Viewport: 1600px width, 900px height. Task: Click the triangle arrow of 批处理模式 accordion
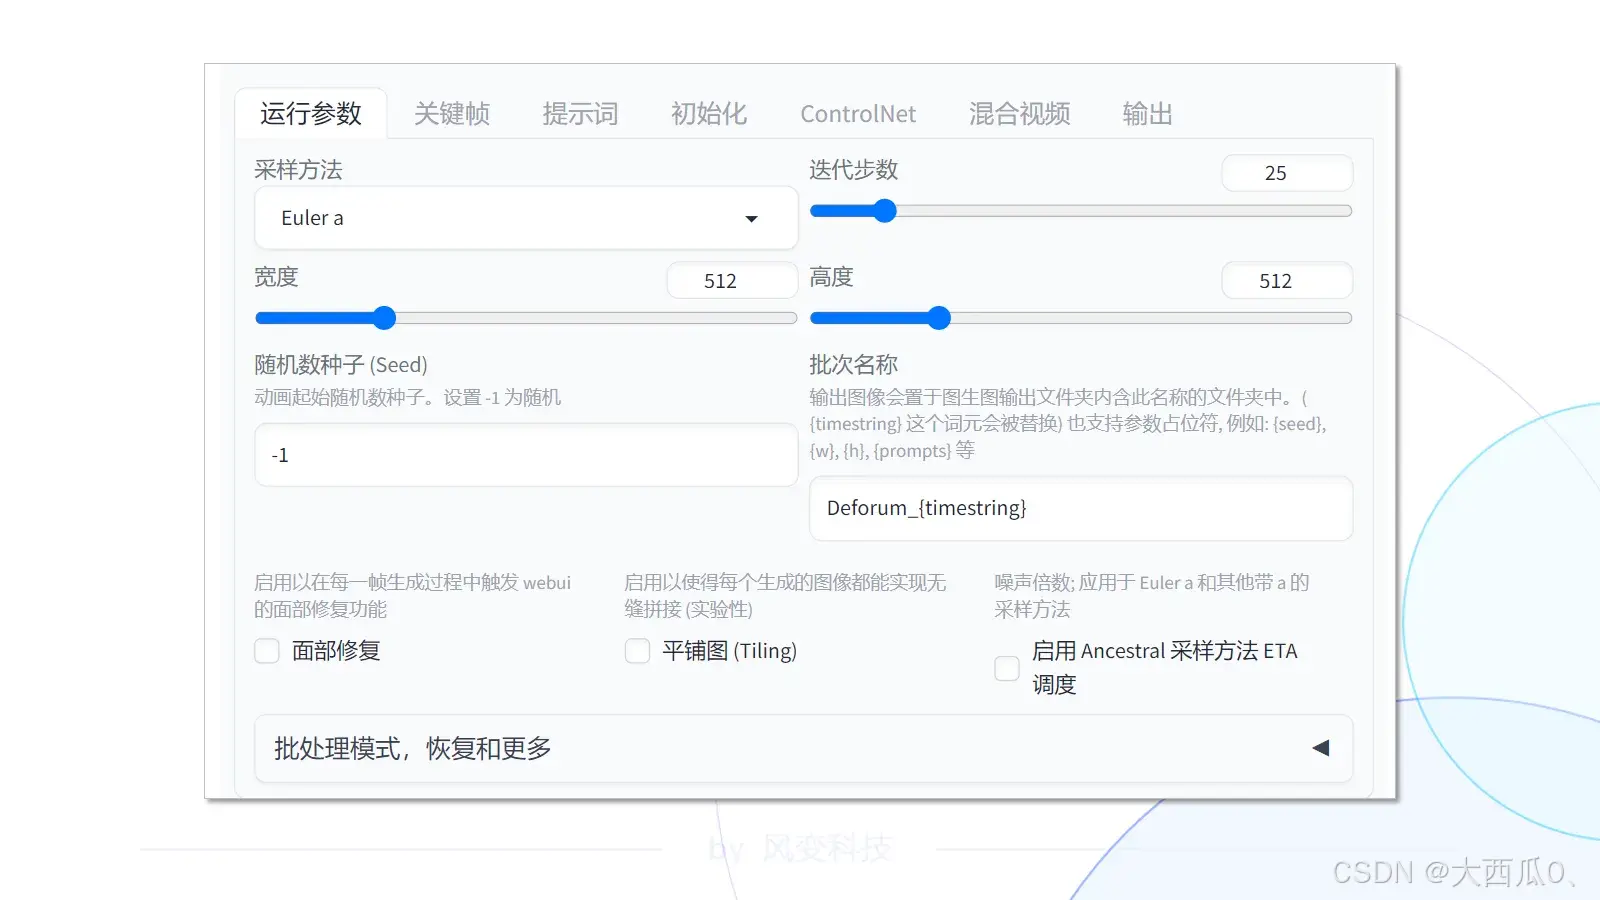pyautogui.click(x=1321, y=748)
